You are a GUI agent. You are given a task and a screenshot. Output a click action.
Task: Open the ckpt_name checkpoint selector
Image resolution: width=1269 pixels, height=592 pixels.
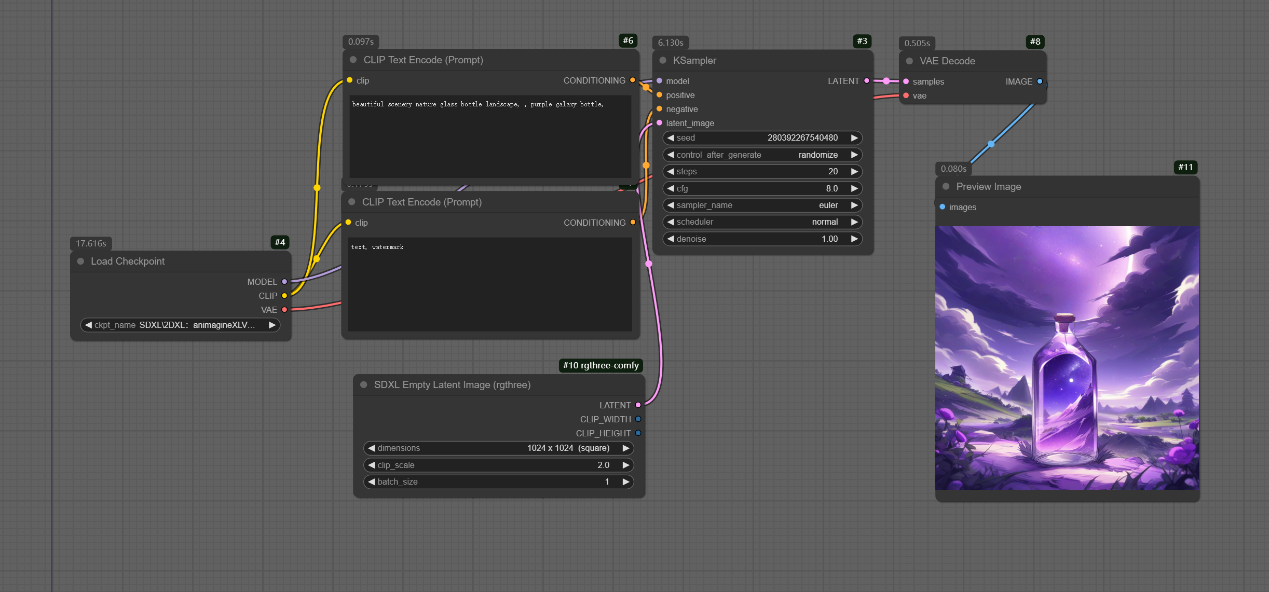click(180, 325)
